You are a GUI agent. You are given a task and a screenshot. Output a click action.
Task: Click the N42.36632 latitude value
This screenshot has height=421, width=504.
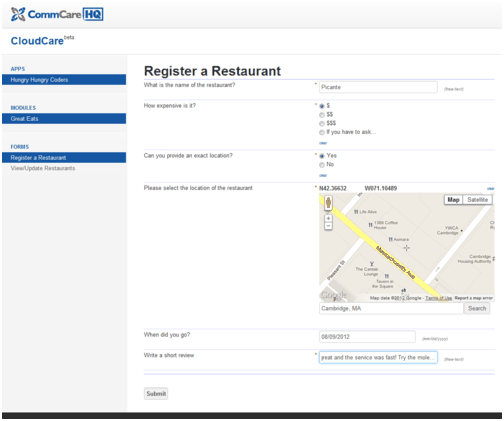pyautogui.click(x=333, y=188)
